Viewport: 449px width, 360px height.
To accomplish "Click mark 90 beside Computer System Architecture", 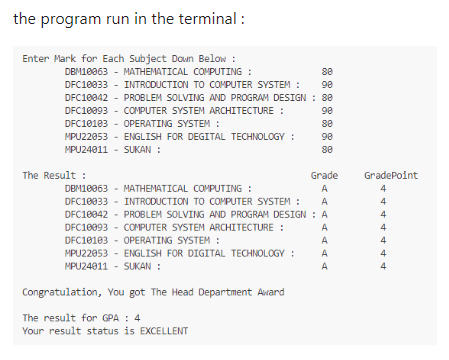I will pos(327,111).
